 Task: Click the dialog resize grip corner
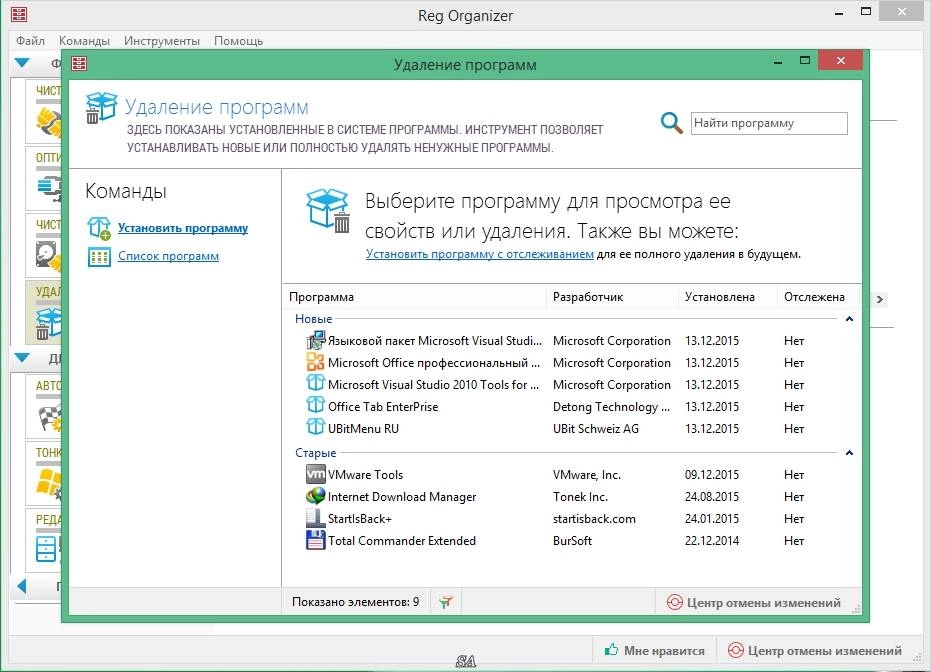pyautogui.click(x=856, y=609)
